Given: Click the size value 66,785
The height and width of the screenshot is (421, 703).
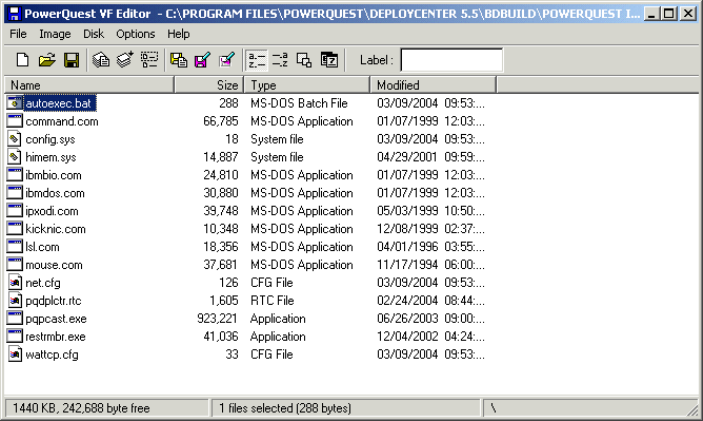Looking at the screenshot, I should 220,122.
